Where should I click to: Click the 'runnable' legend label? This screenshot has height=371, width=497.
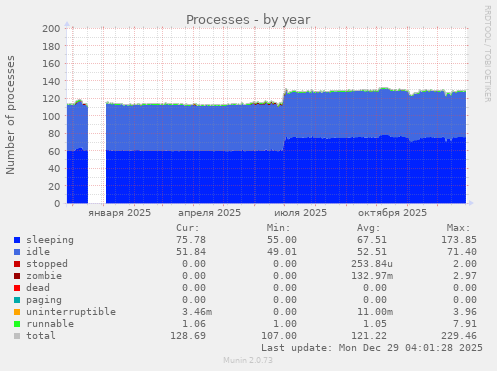(x=50, y=324)
